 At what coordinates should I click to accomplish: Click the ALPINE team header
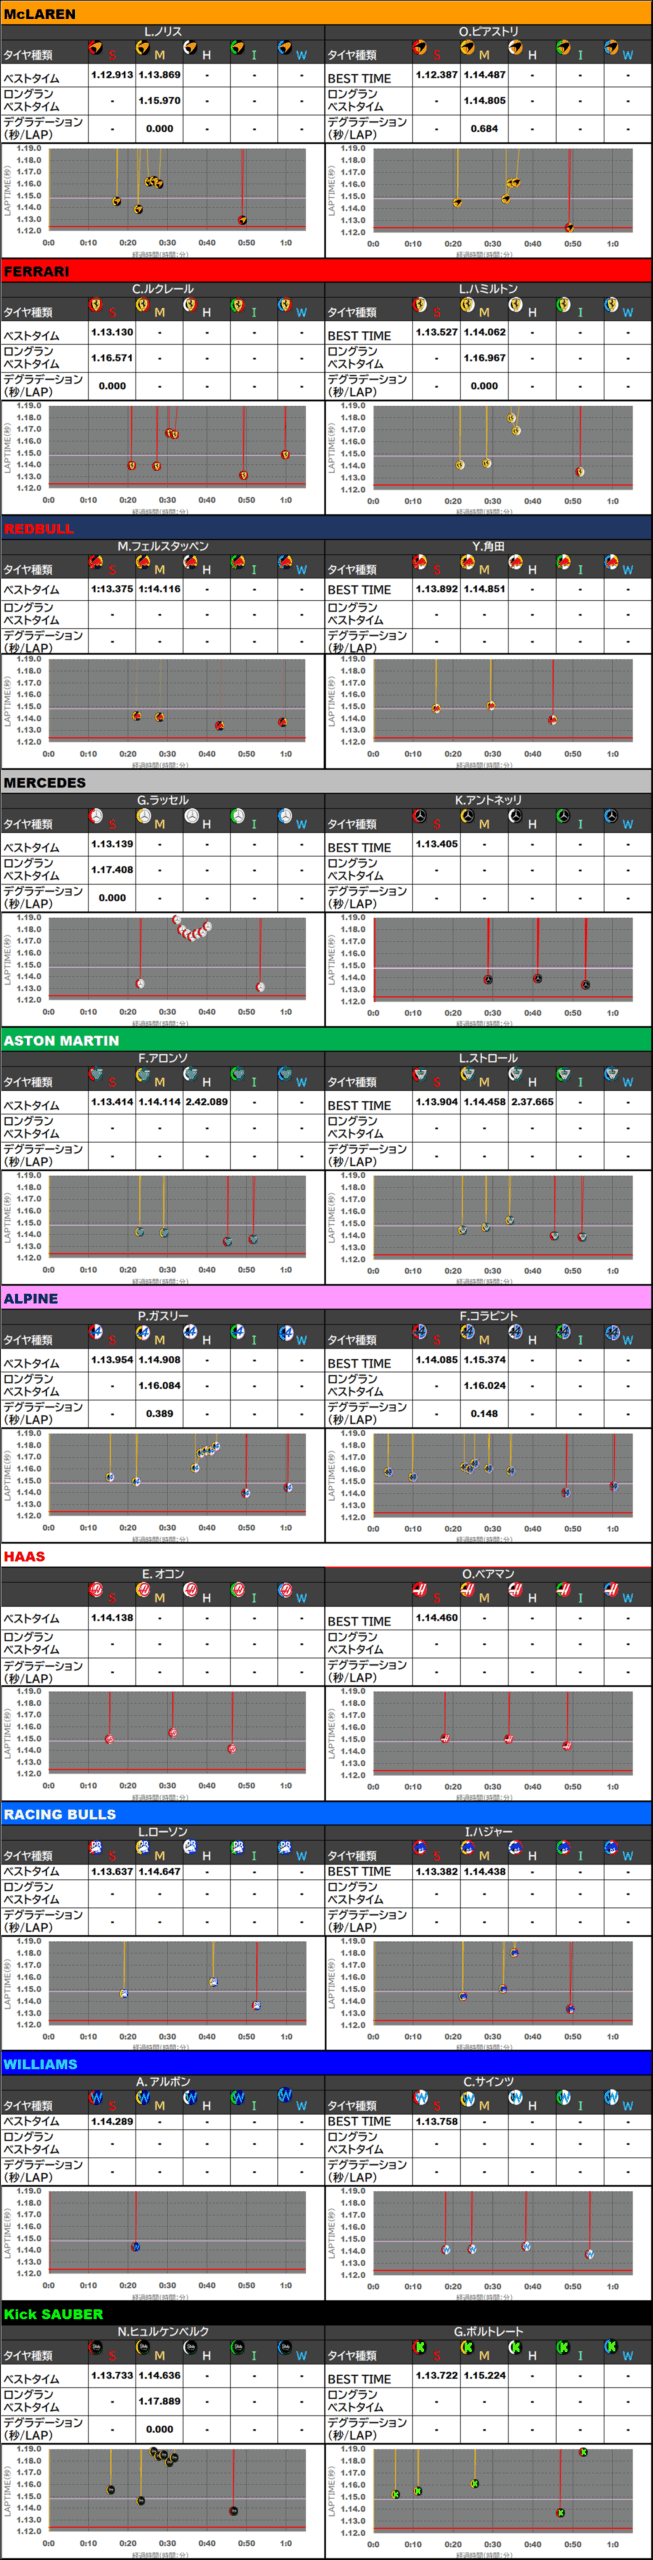[326, 1298]
